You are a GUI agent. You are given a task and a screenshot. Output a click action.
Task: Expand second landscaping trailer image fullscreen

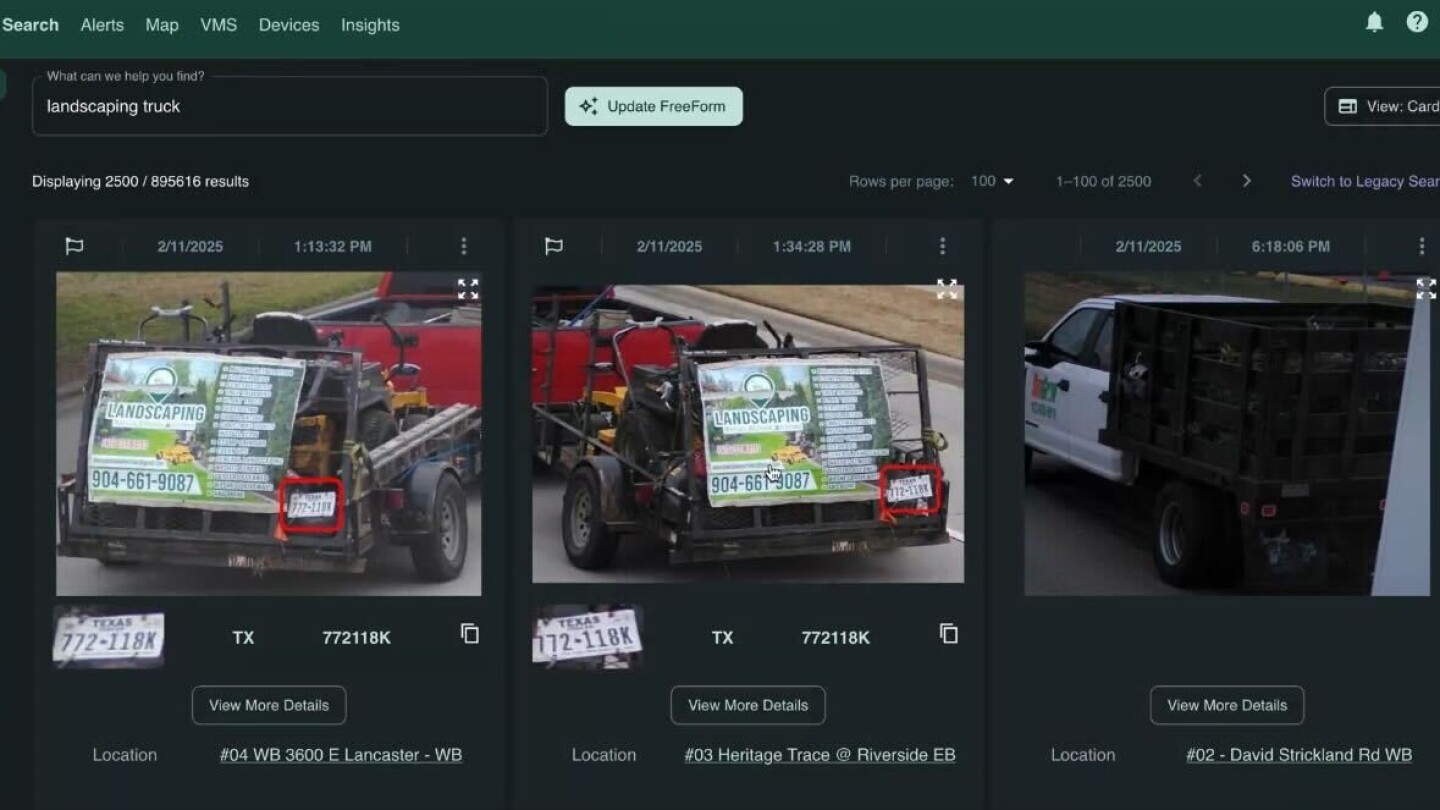pos(946,289)
